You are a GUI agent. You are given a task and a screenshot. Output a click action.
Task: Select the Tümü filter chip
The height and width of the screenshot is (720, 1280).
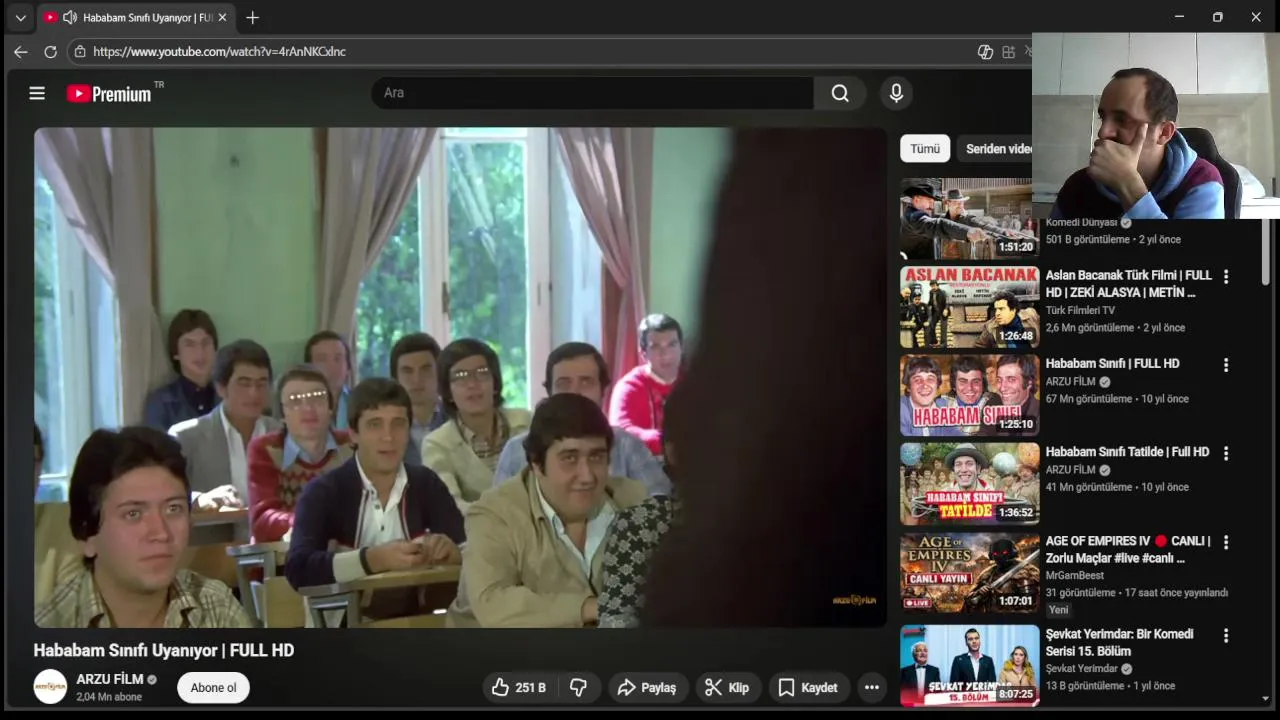pos(925,148)
